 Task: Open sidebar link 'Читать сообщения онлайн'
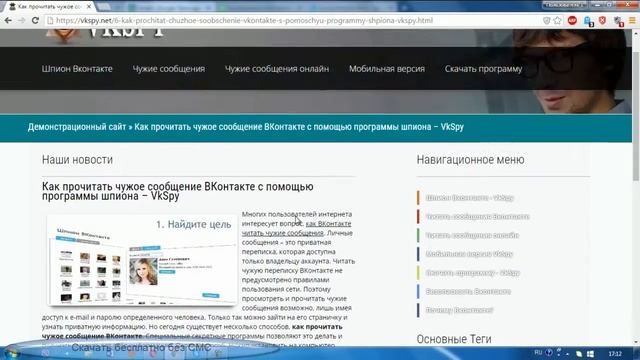472,236
